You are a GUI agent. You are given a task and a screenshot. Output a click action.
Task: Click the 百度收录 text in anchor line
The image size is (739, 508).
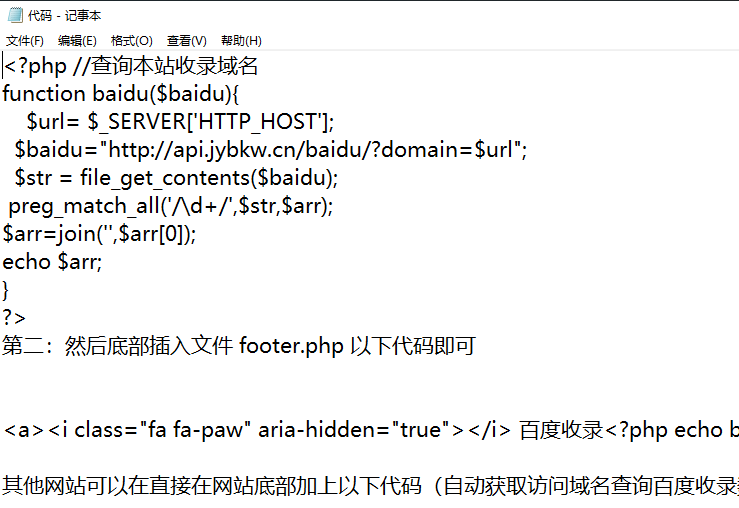click(x=561, y=430)
